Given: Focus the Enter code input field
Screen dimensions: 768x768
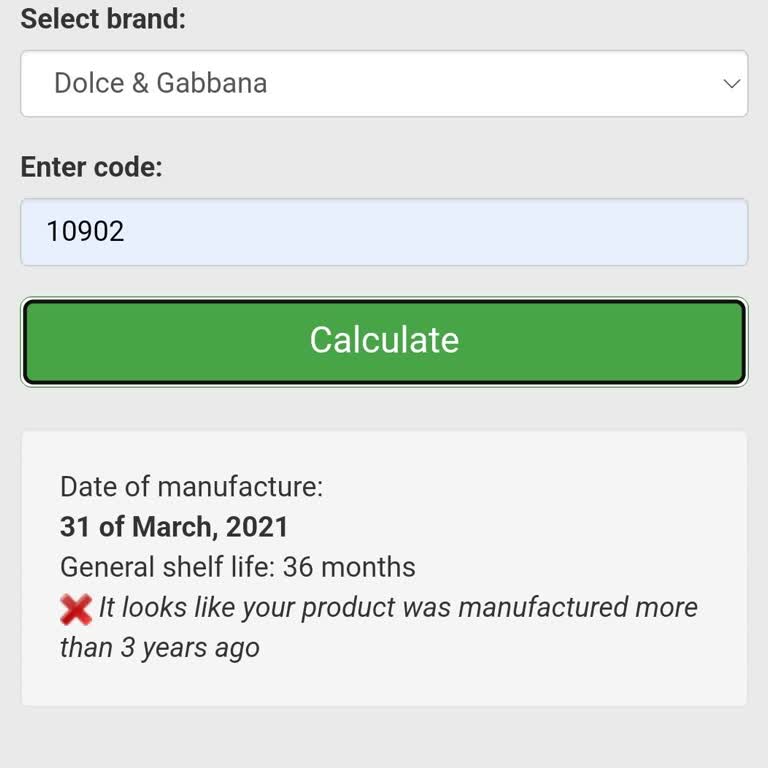Looking at the screenshot, I should pyautogui.click(x=383, y=232).
